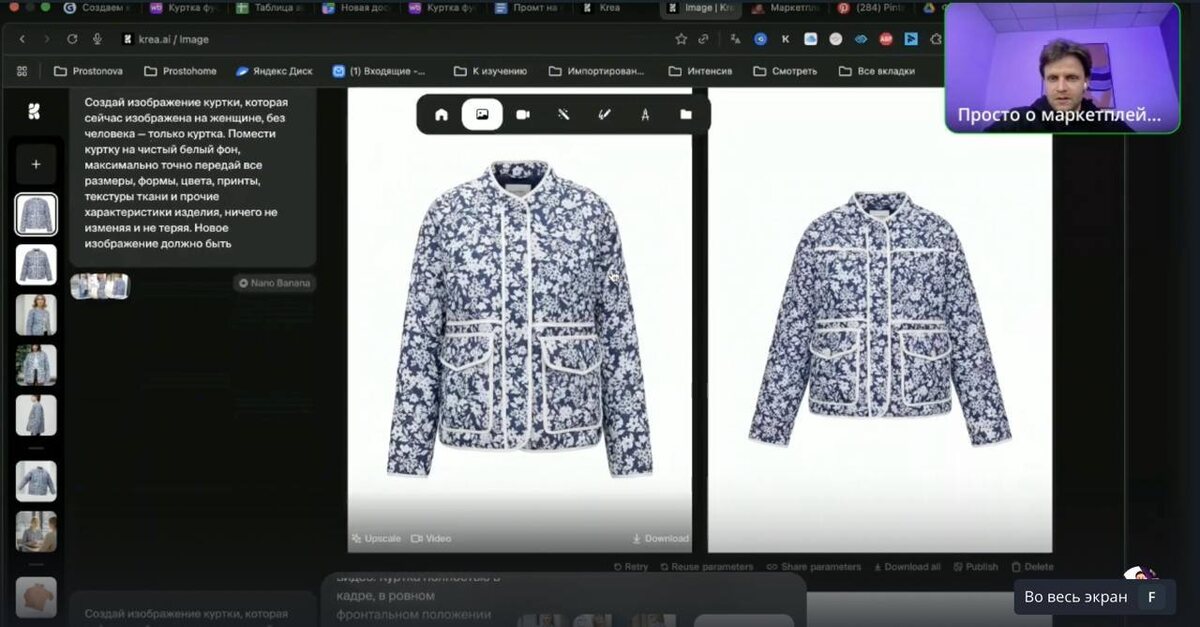Open the Nano Banana model selector
The image size is (1200, 627).
[x=274, y=283]
